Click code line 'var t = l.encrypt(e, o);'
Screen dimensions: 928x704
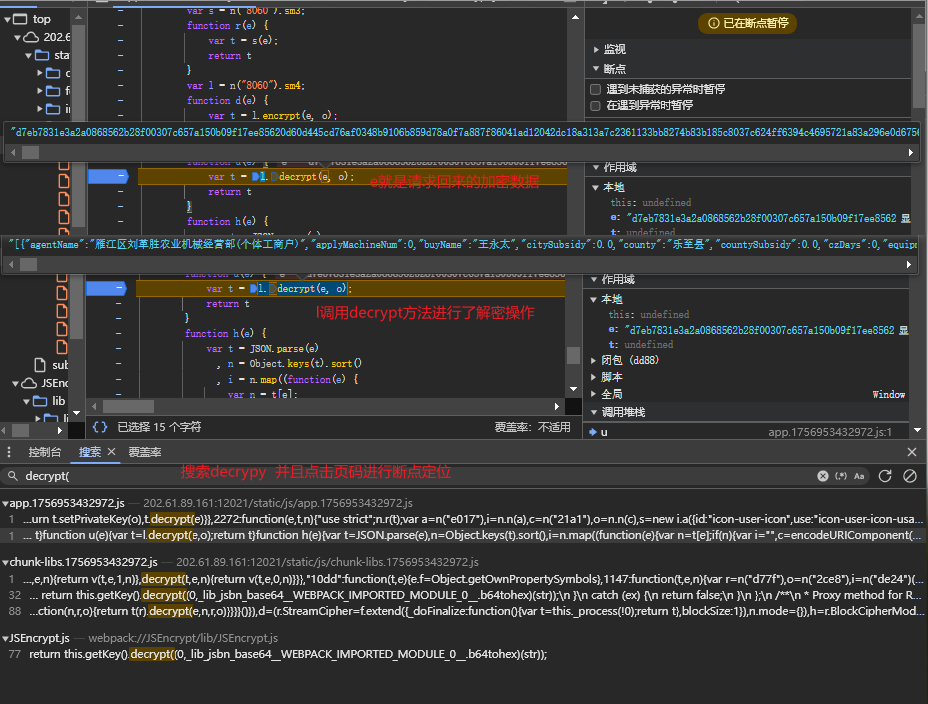273,116
